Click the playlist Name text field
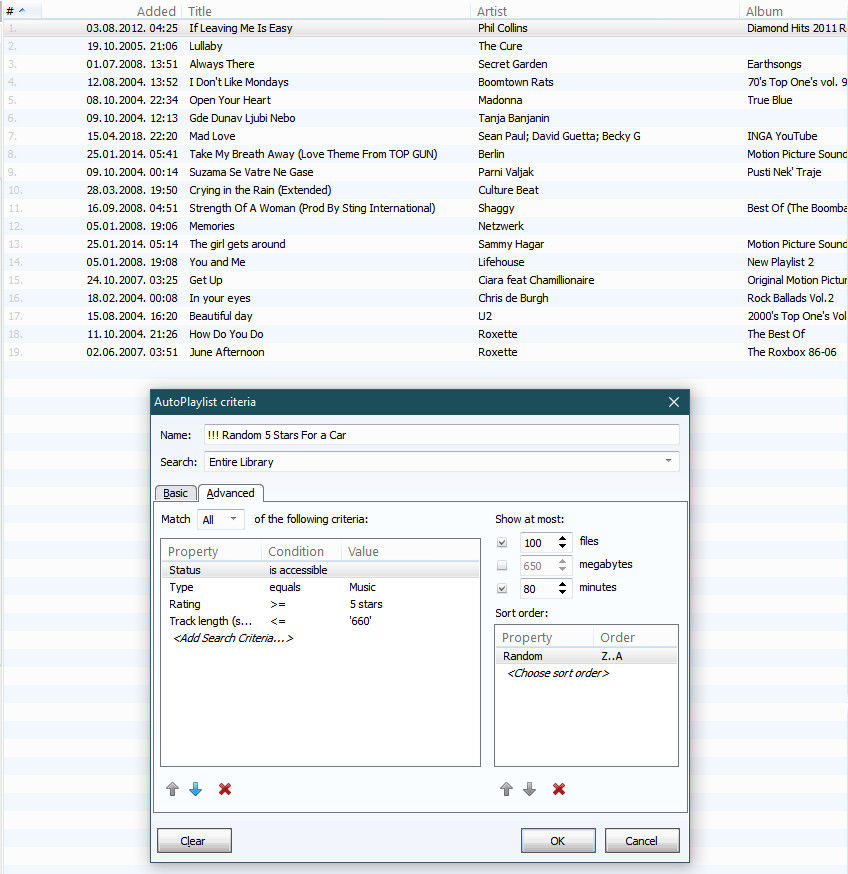 tap(440, 435)
